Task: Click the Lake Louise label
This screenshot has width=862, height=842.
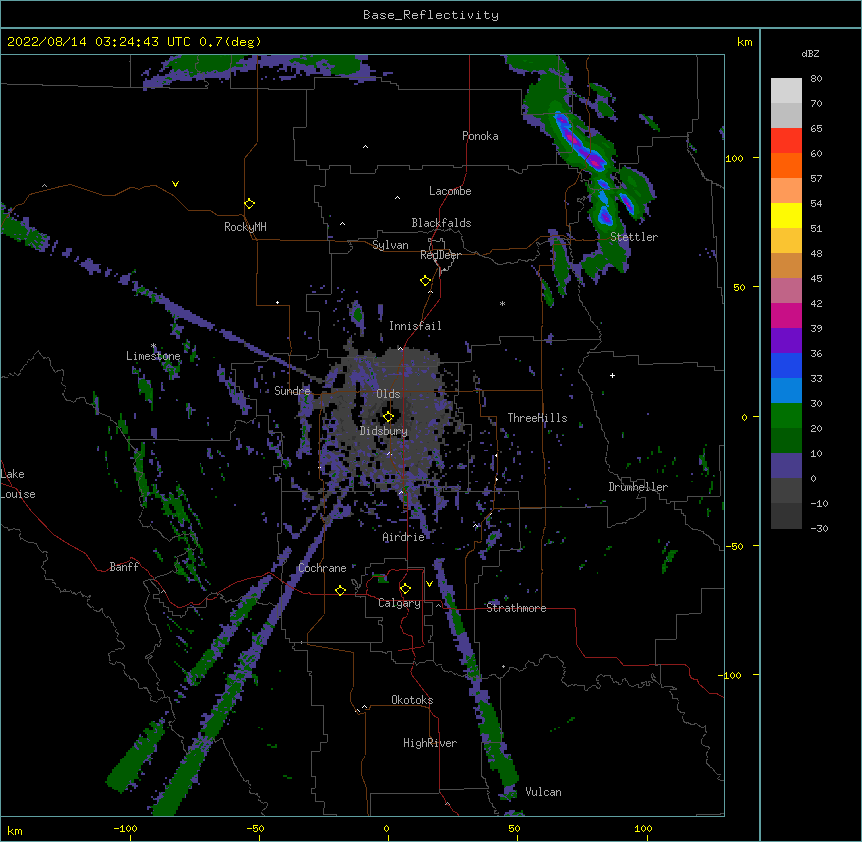Action: 18,484
